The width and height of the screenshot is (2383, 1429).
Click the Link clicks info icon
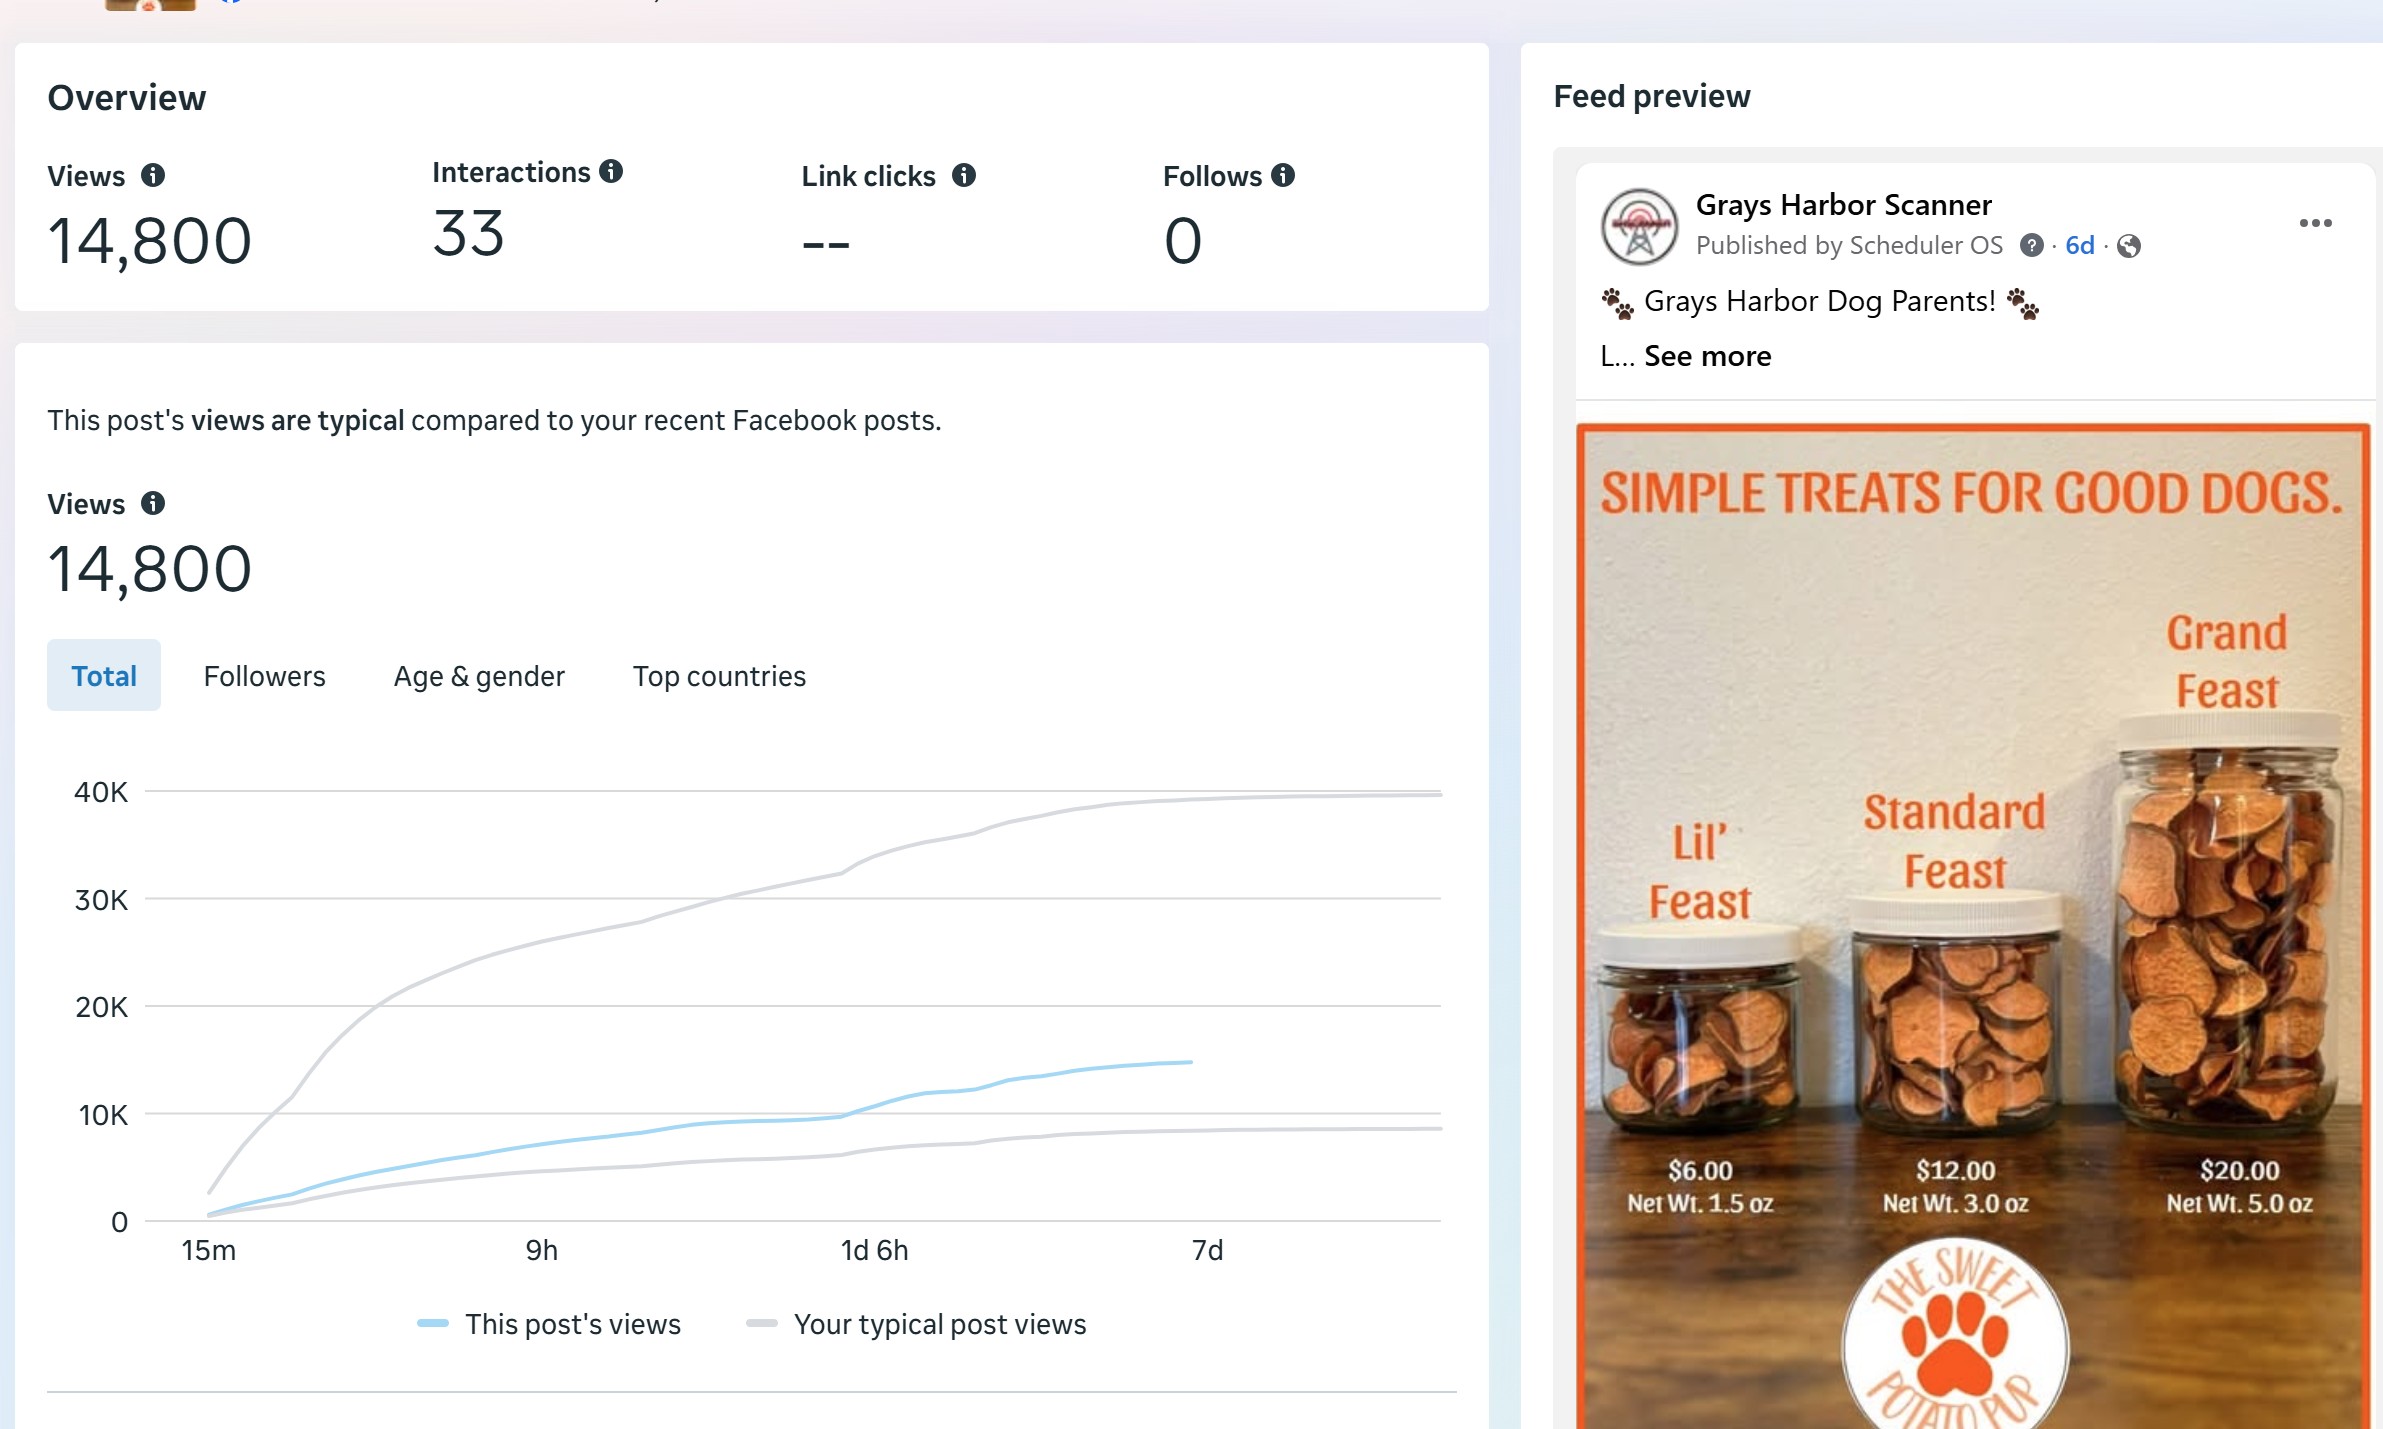pos(964,175)
